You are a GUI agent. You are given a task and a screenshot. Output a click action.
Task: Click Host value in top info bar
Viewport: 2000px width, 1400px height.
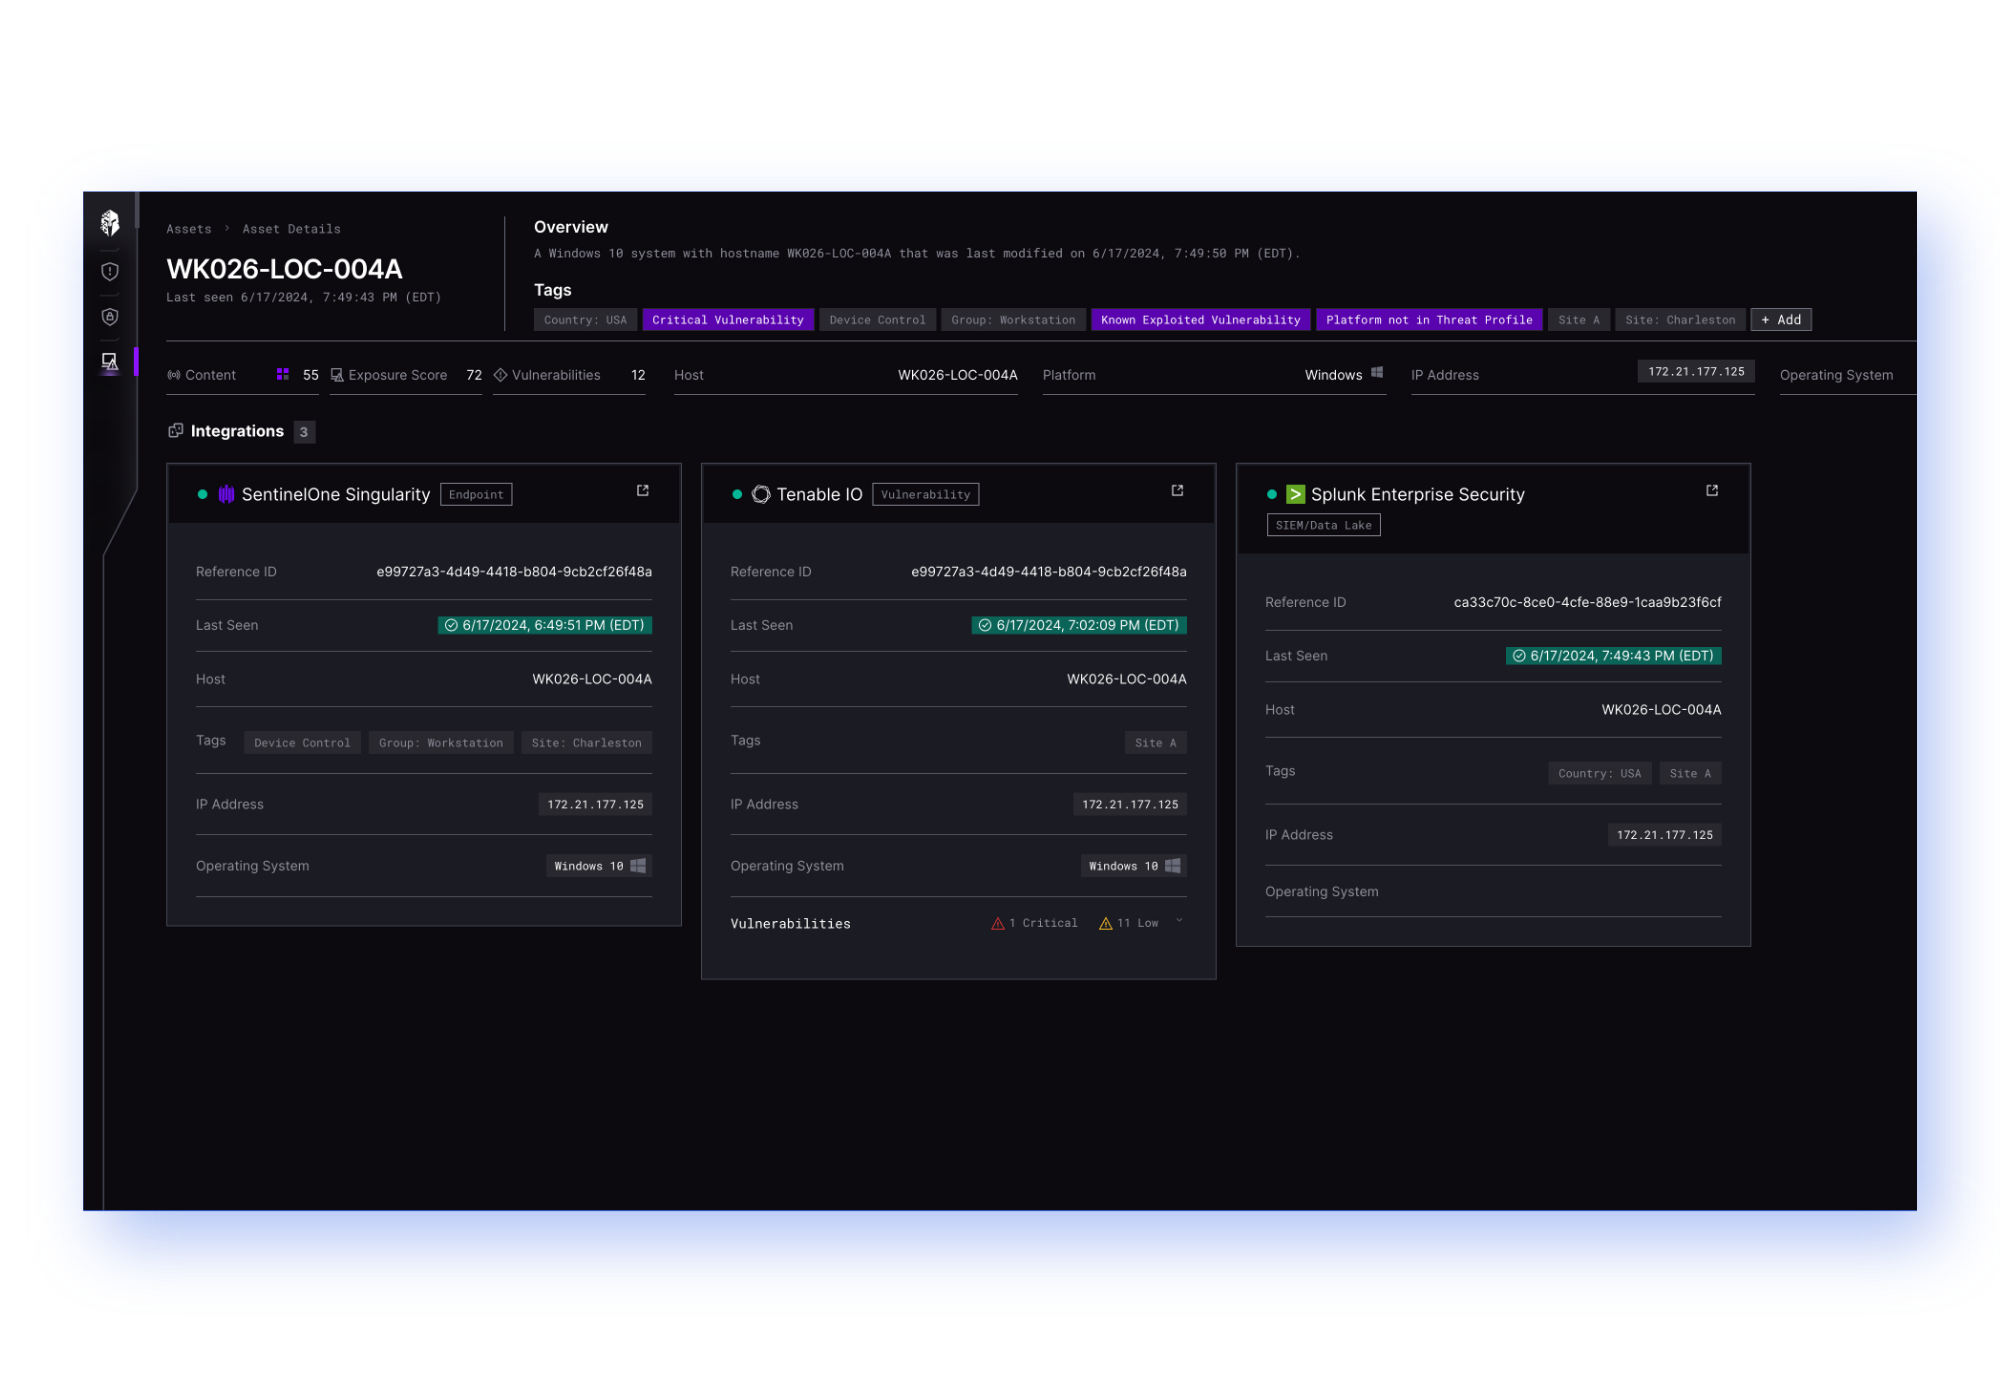pos(957,375)
